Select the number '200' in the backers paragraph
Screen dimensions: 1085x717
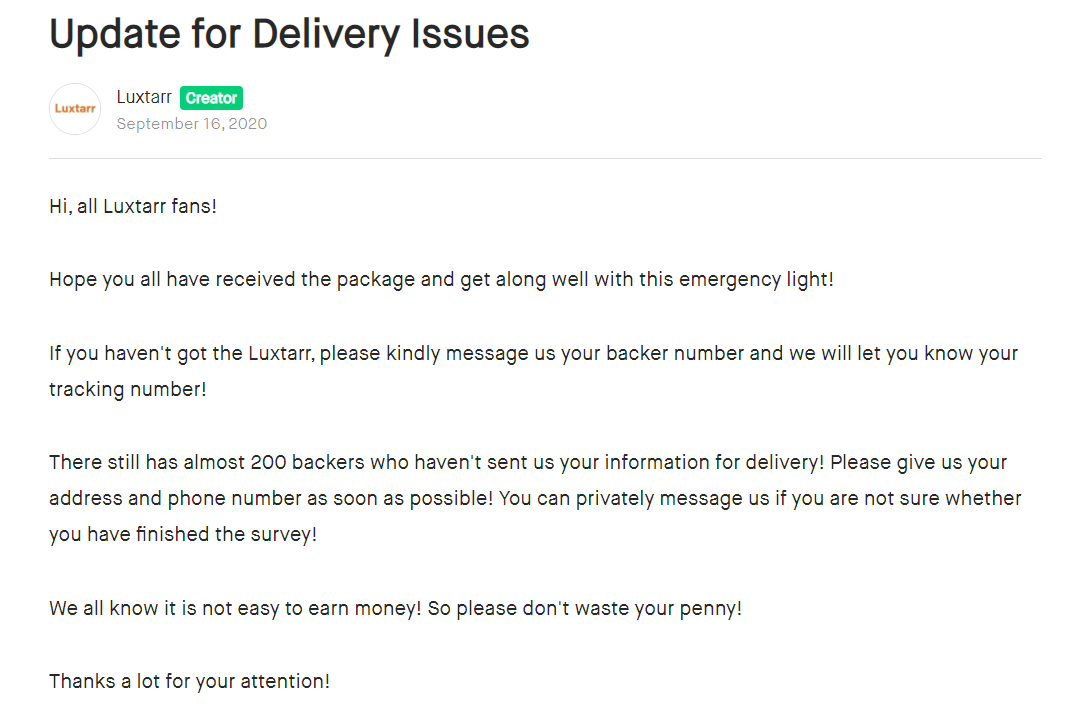click(x=268, y=462)
